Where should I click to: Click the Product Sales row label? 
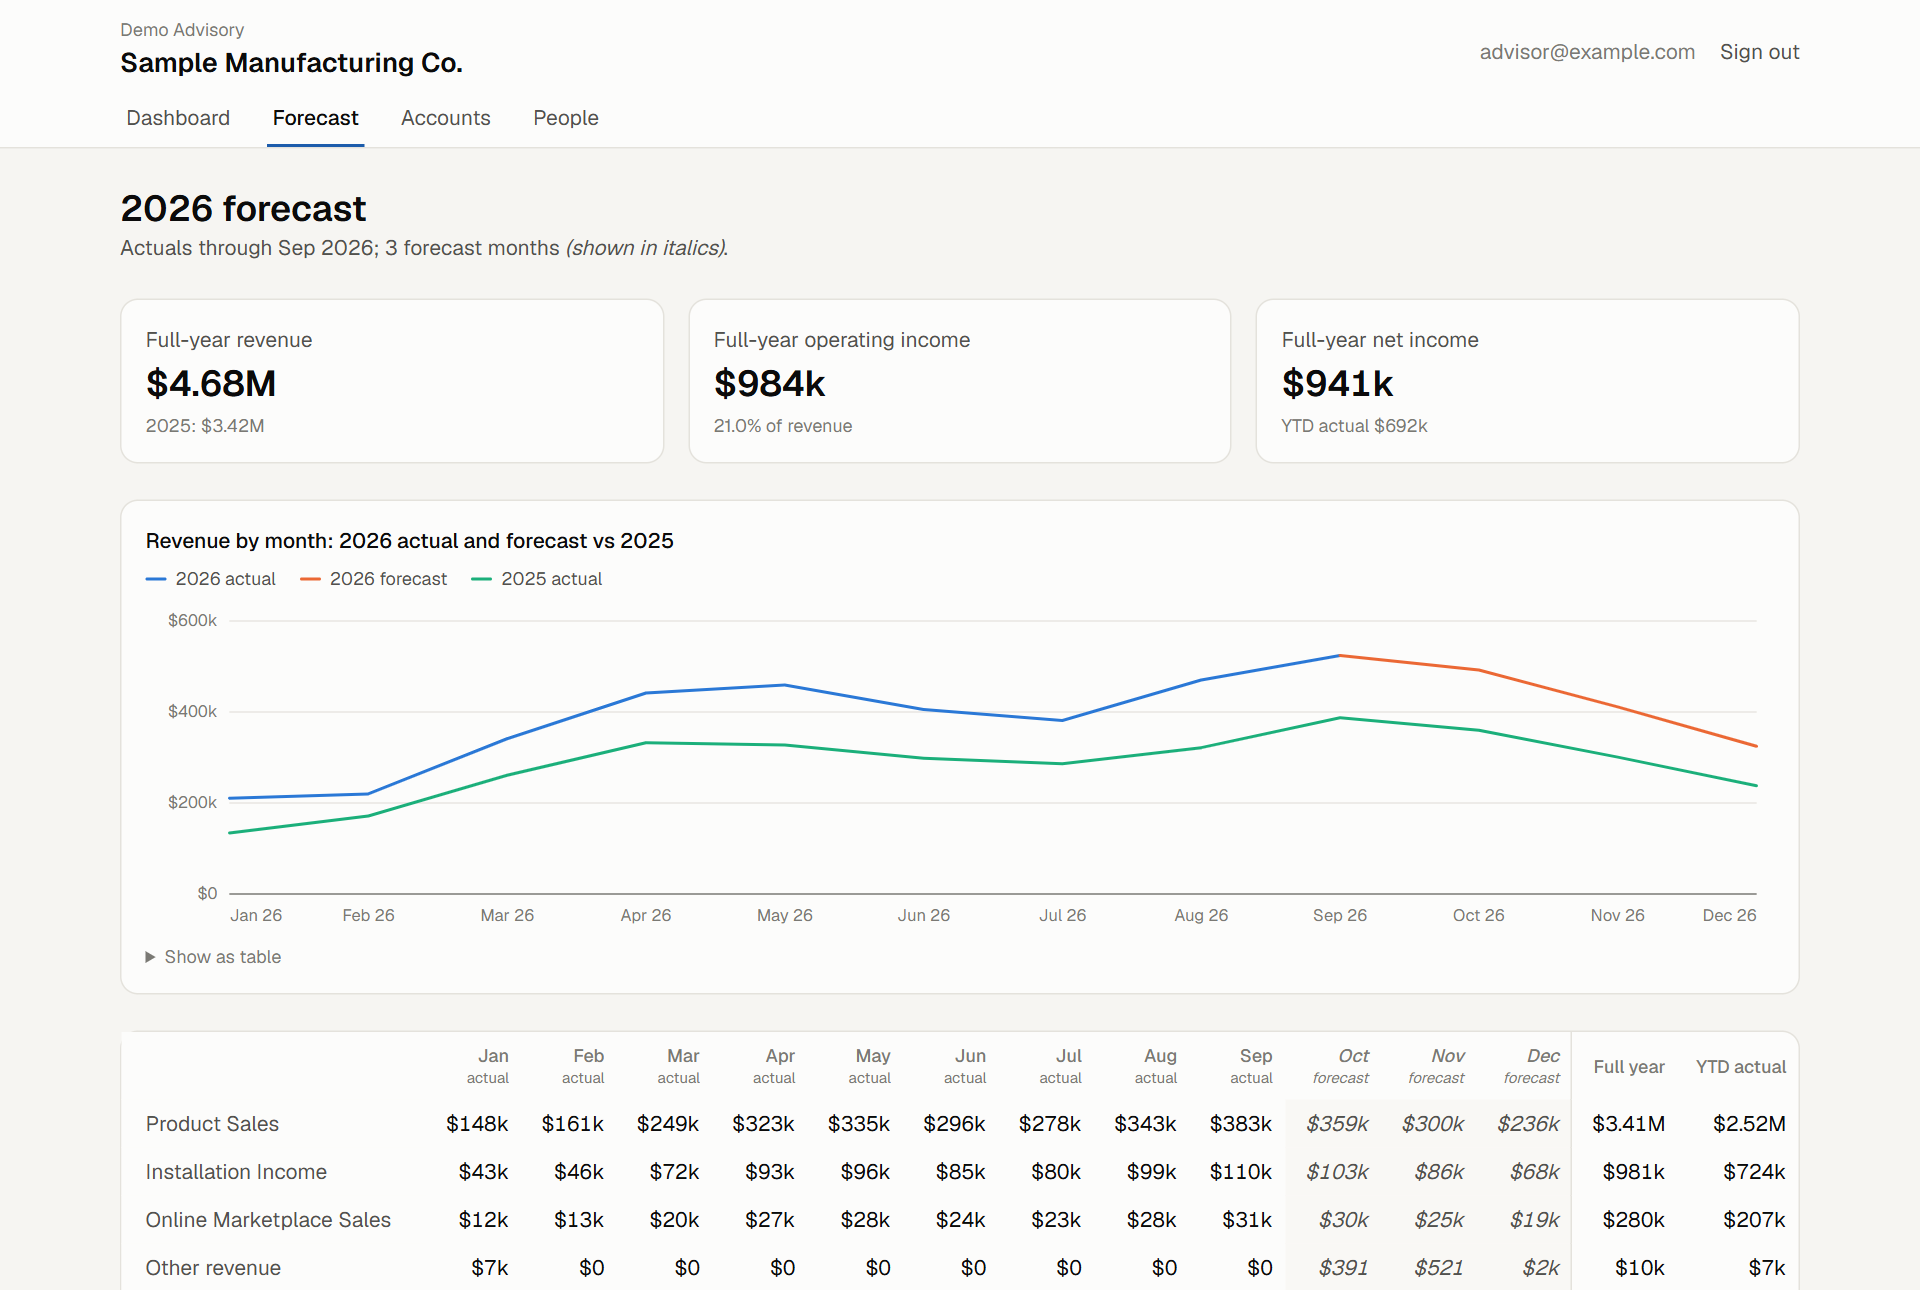coord(212,1124)
